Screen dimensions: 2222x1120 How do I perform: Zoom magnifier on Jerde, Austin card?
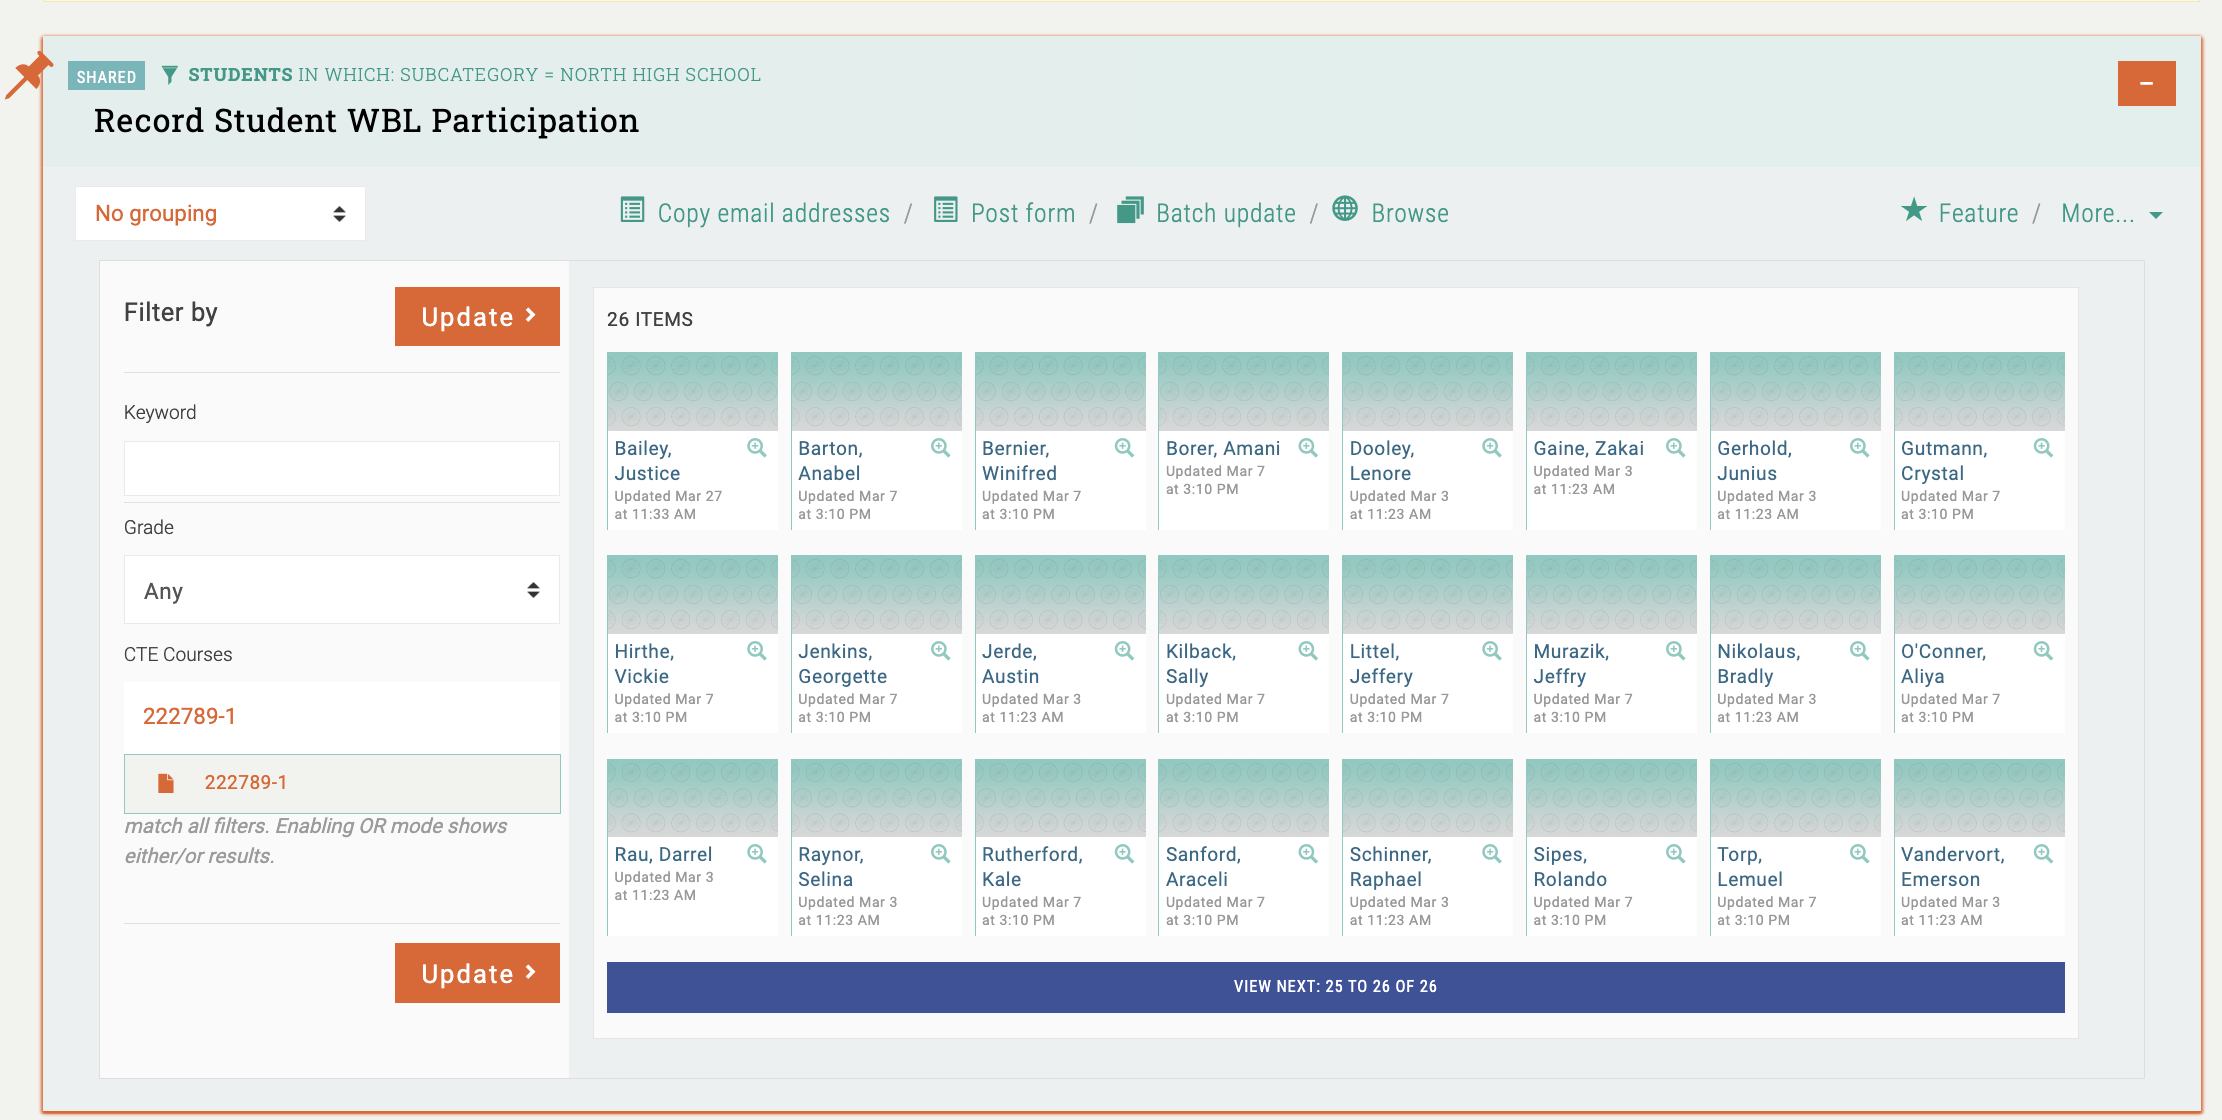point(1125,651)
